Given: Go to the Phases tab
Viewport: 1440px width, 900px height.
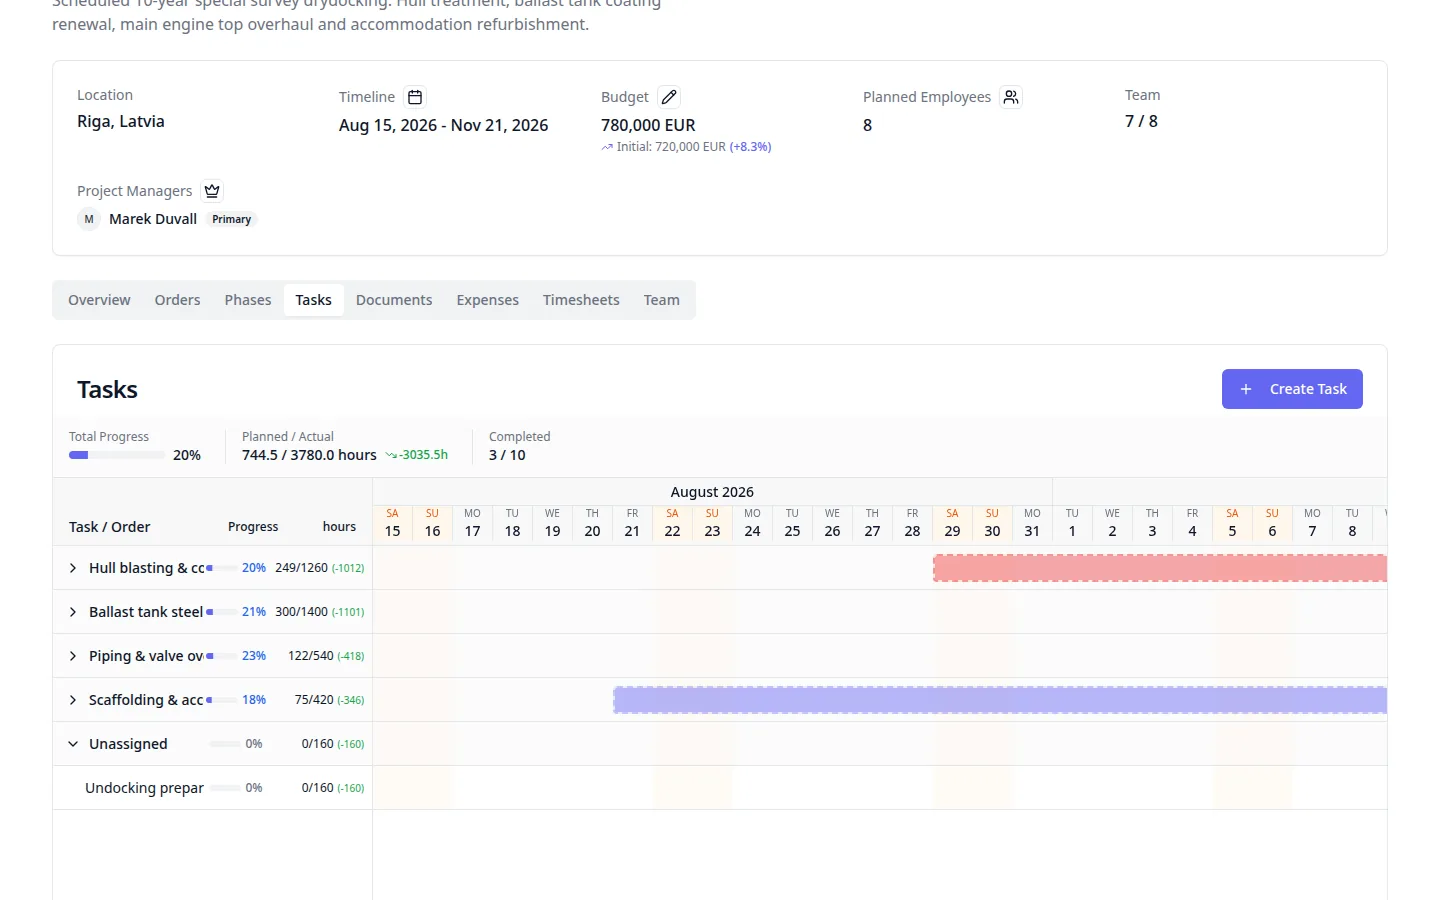Looking at the screenshot, I should click(x=248, y=300).
